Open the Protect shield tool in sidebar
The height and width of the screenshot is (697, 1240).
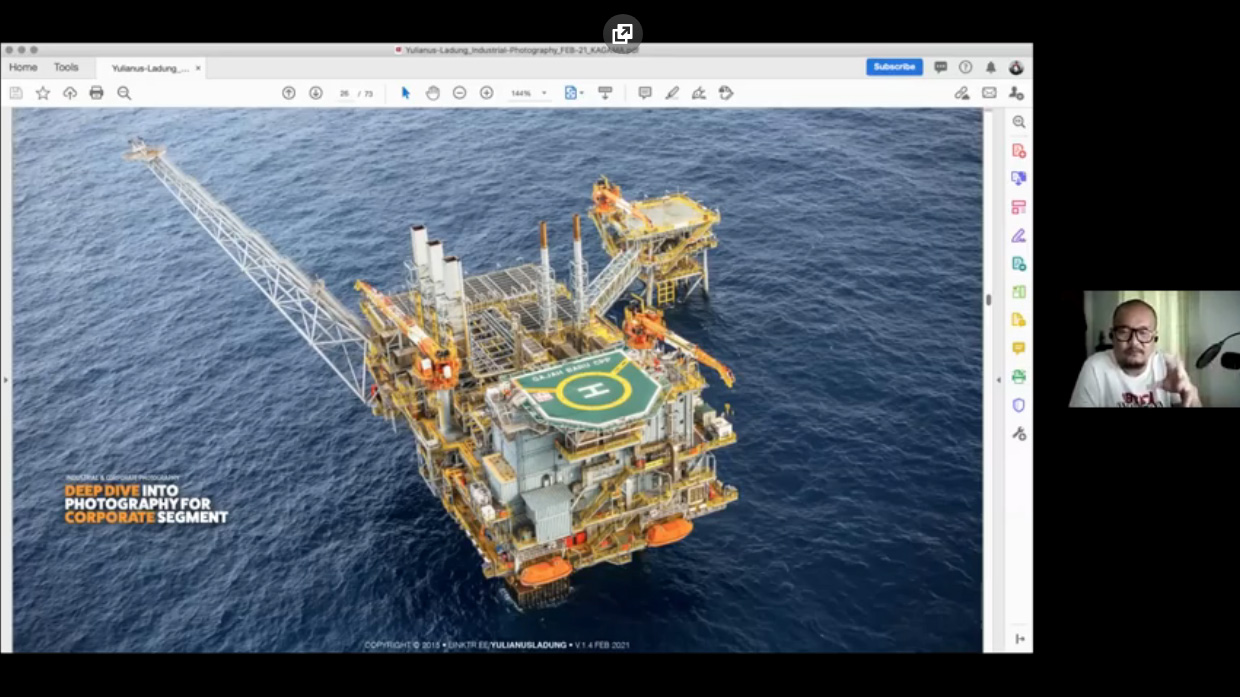tap(1018, 405)
